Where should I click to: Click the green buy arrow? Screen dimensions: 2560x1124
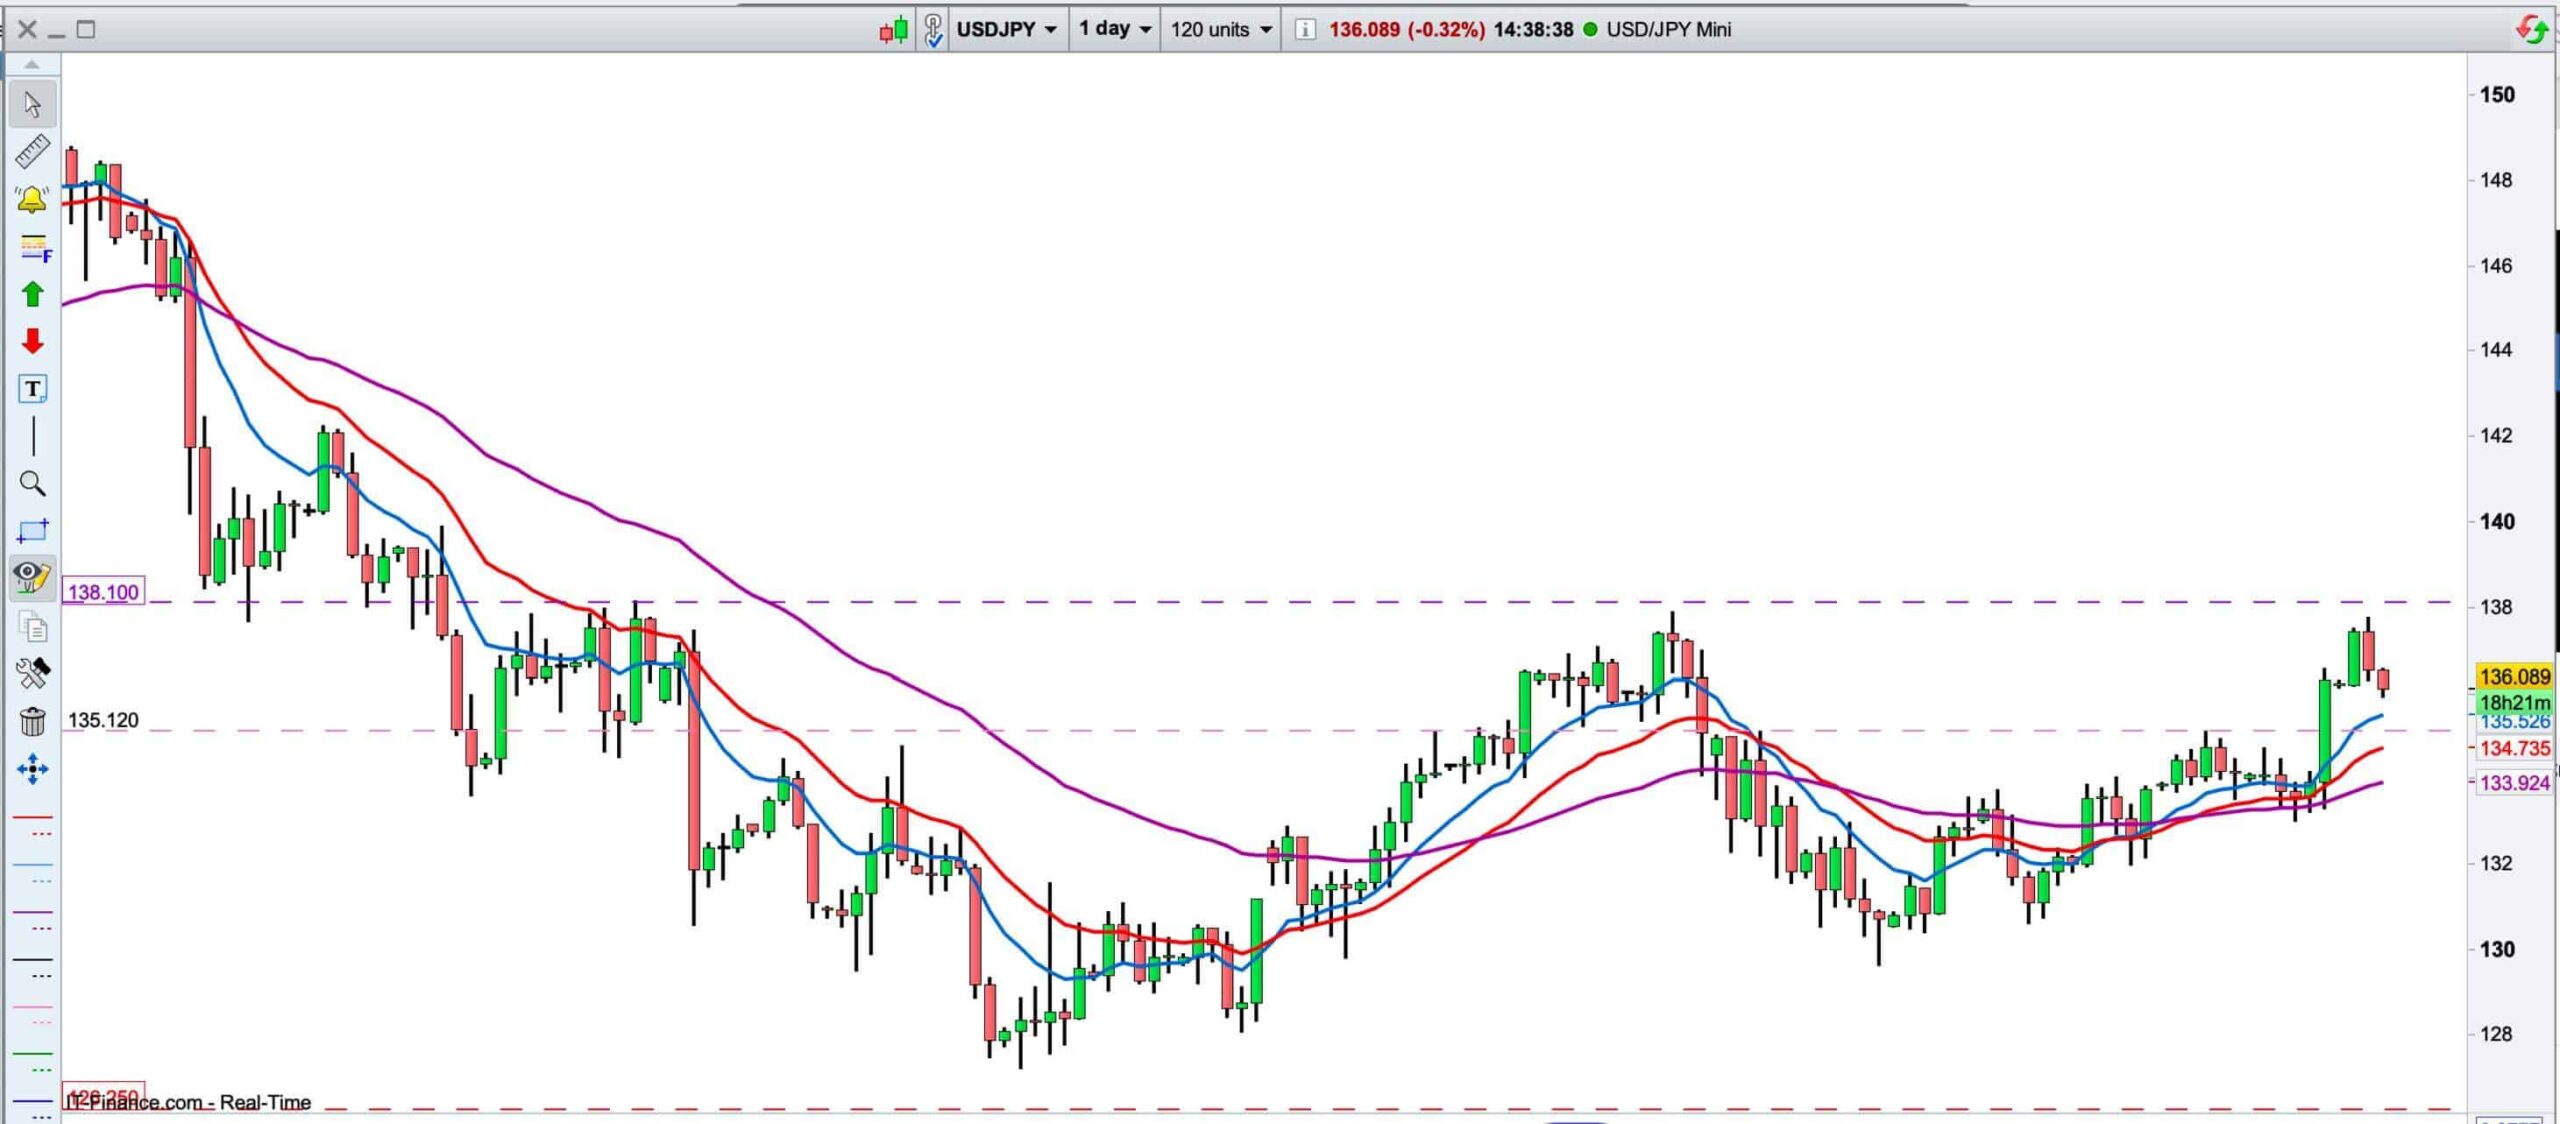32,294
